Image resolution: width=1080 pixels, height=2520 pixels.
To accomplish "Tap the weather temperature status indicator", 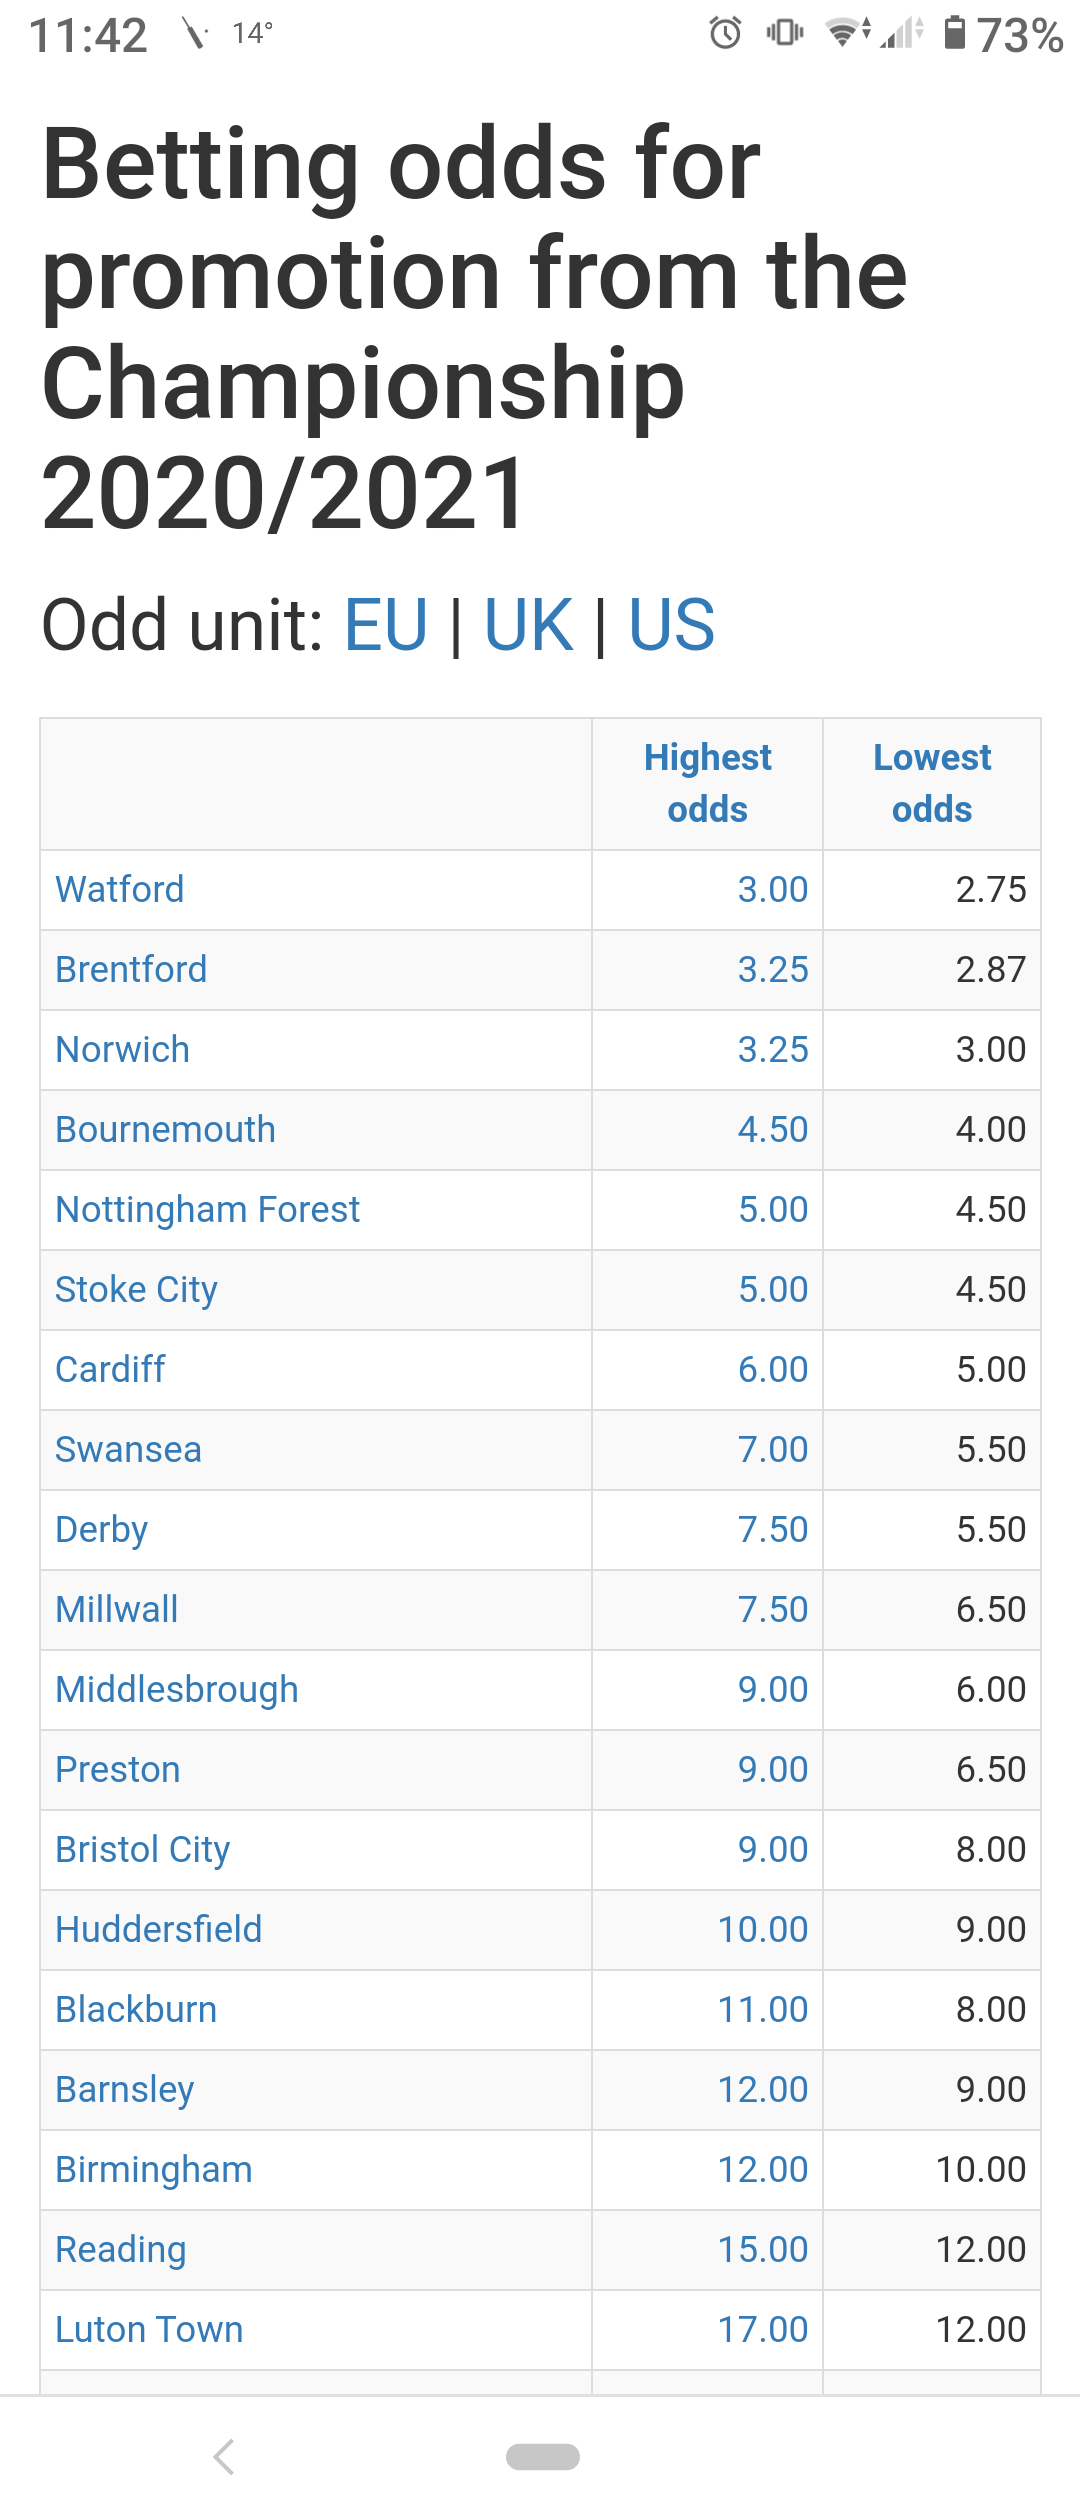I will (x=252, y=34).
